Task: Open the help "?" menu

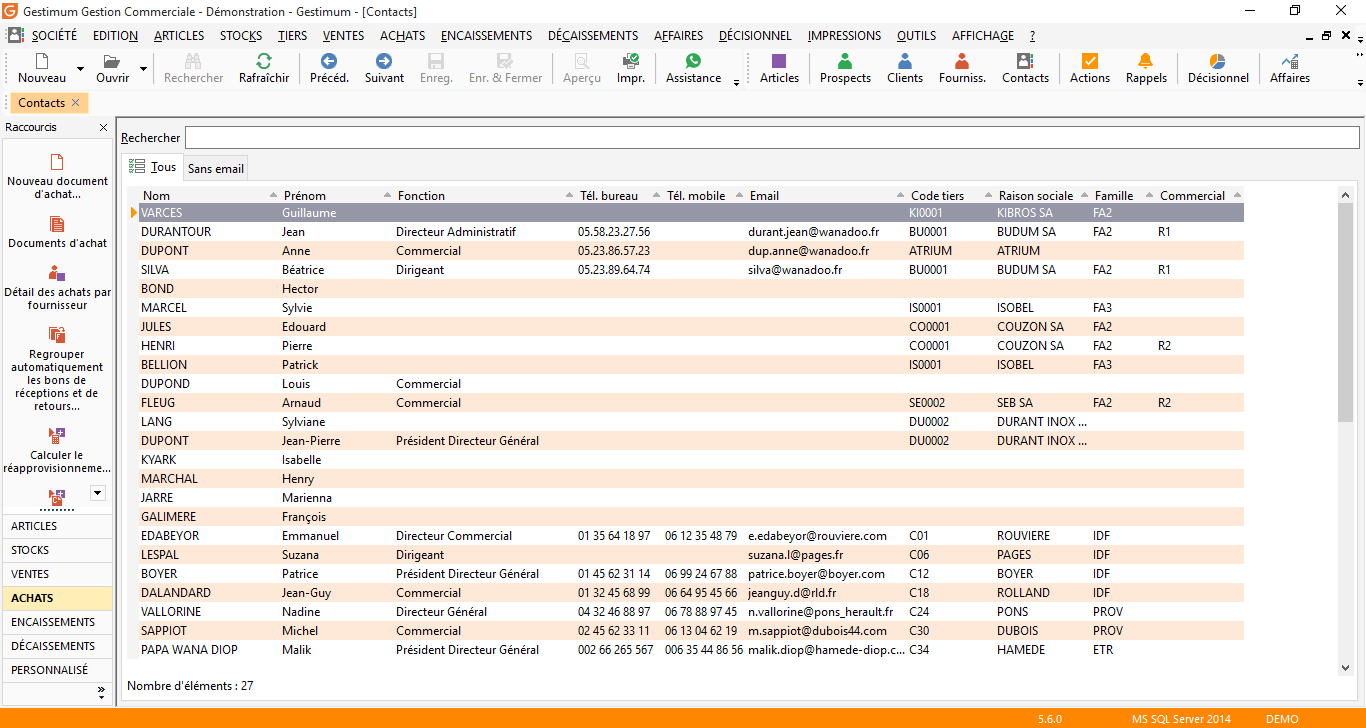Action: (x=1032, y=35)
